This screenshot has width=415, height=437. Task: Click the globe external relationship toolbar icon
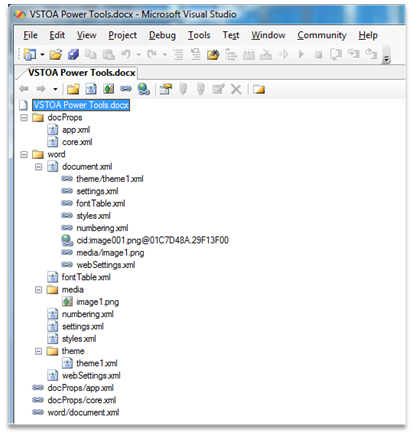[144, 89]
